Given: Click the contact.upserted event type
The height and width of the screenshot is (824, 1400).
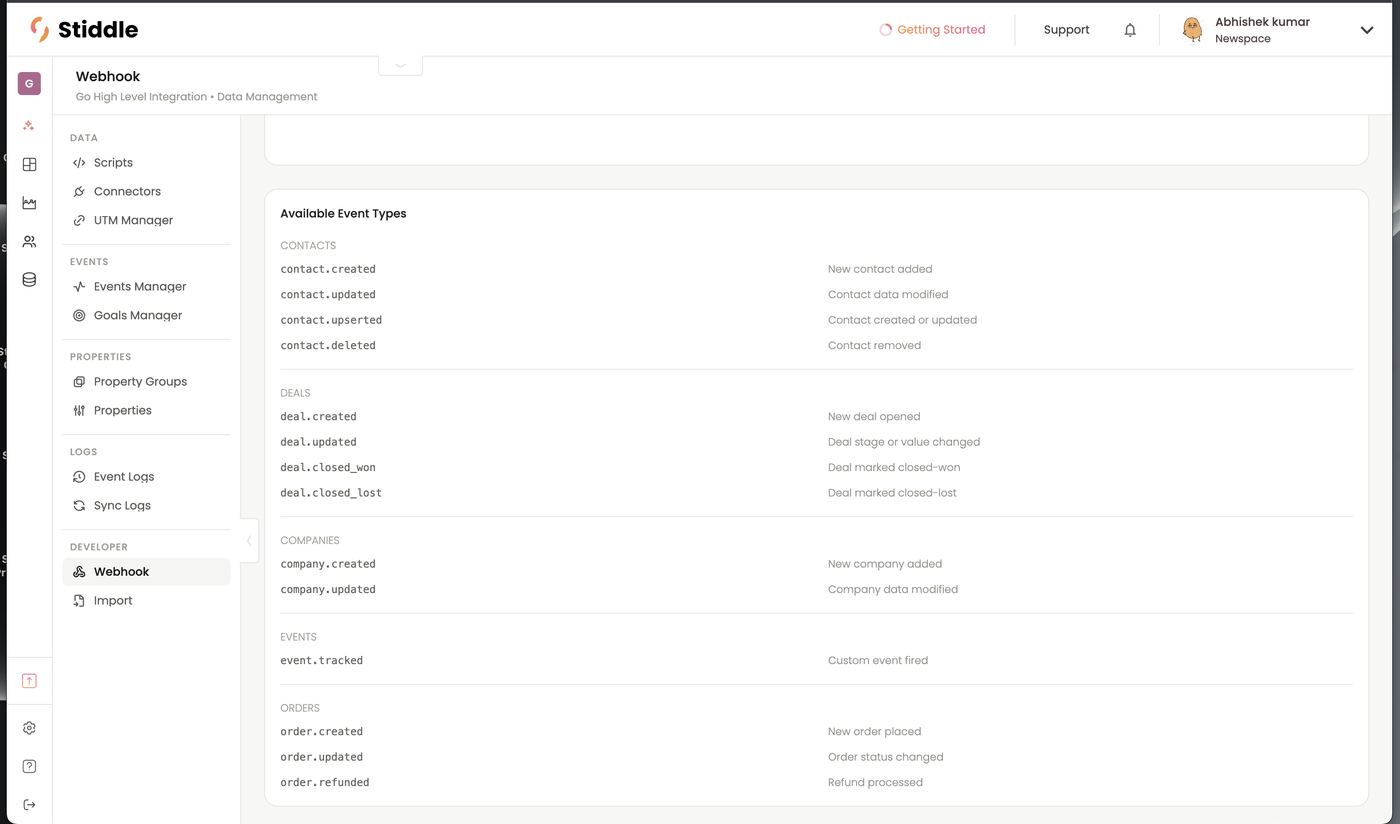Looking at the screenshot, I should pyautogui.click(x=331, y=320).
